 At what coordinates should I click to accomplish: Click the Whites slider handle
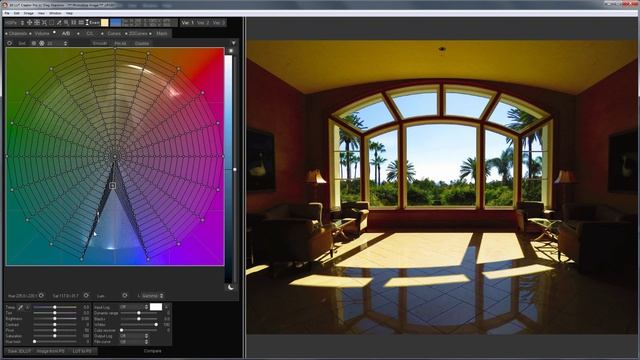[156, 324]
